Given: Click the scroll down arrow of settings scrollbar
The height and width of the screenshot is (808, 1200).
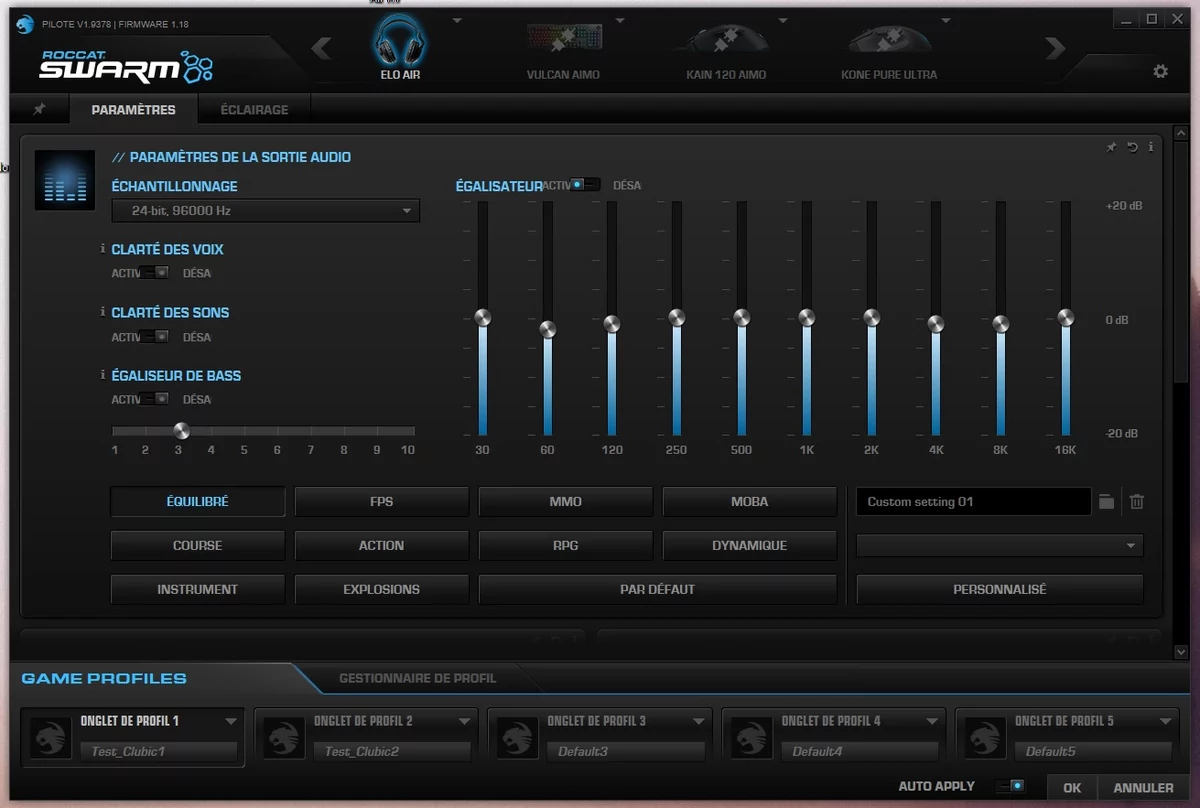Looking at the screenshot, I should 1180,652.
